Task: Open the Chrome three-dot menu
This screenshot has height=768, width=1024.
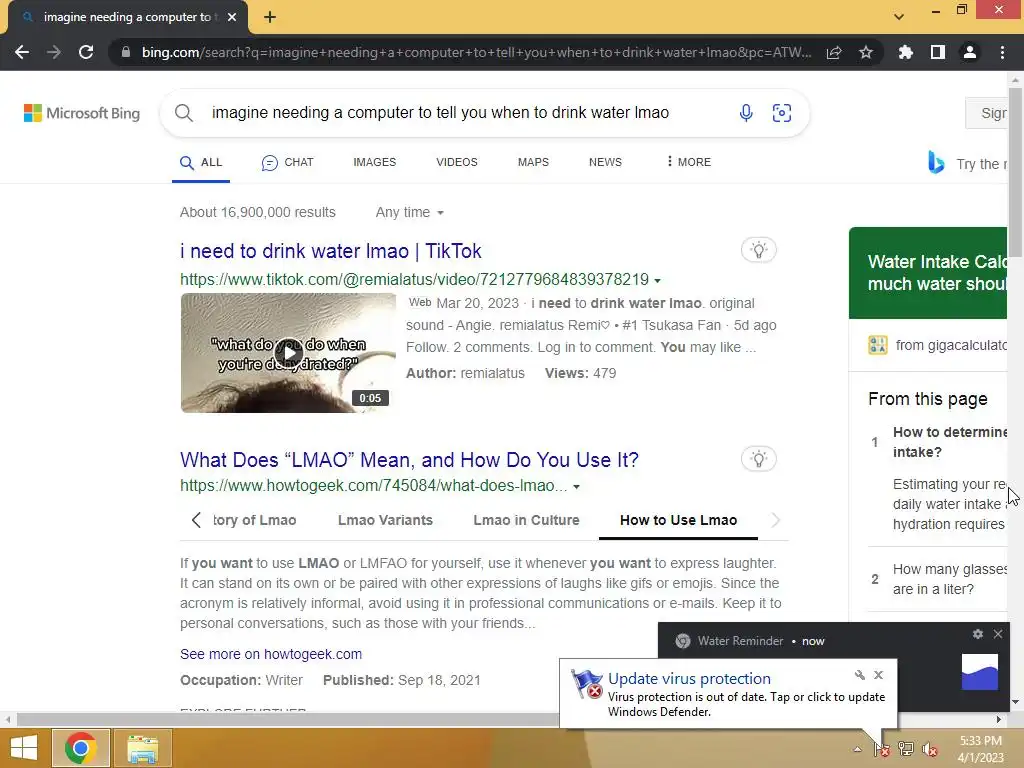Action: pos(1002,52)
